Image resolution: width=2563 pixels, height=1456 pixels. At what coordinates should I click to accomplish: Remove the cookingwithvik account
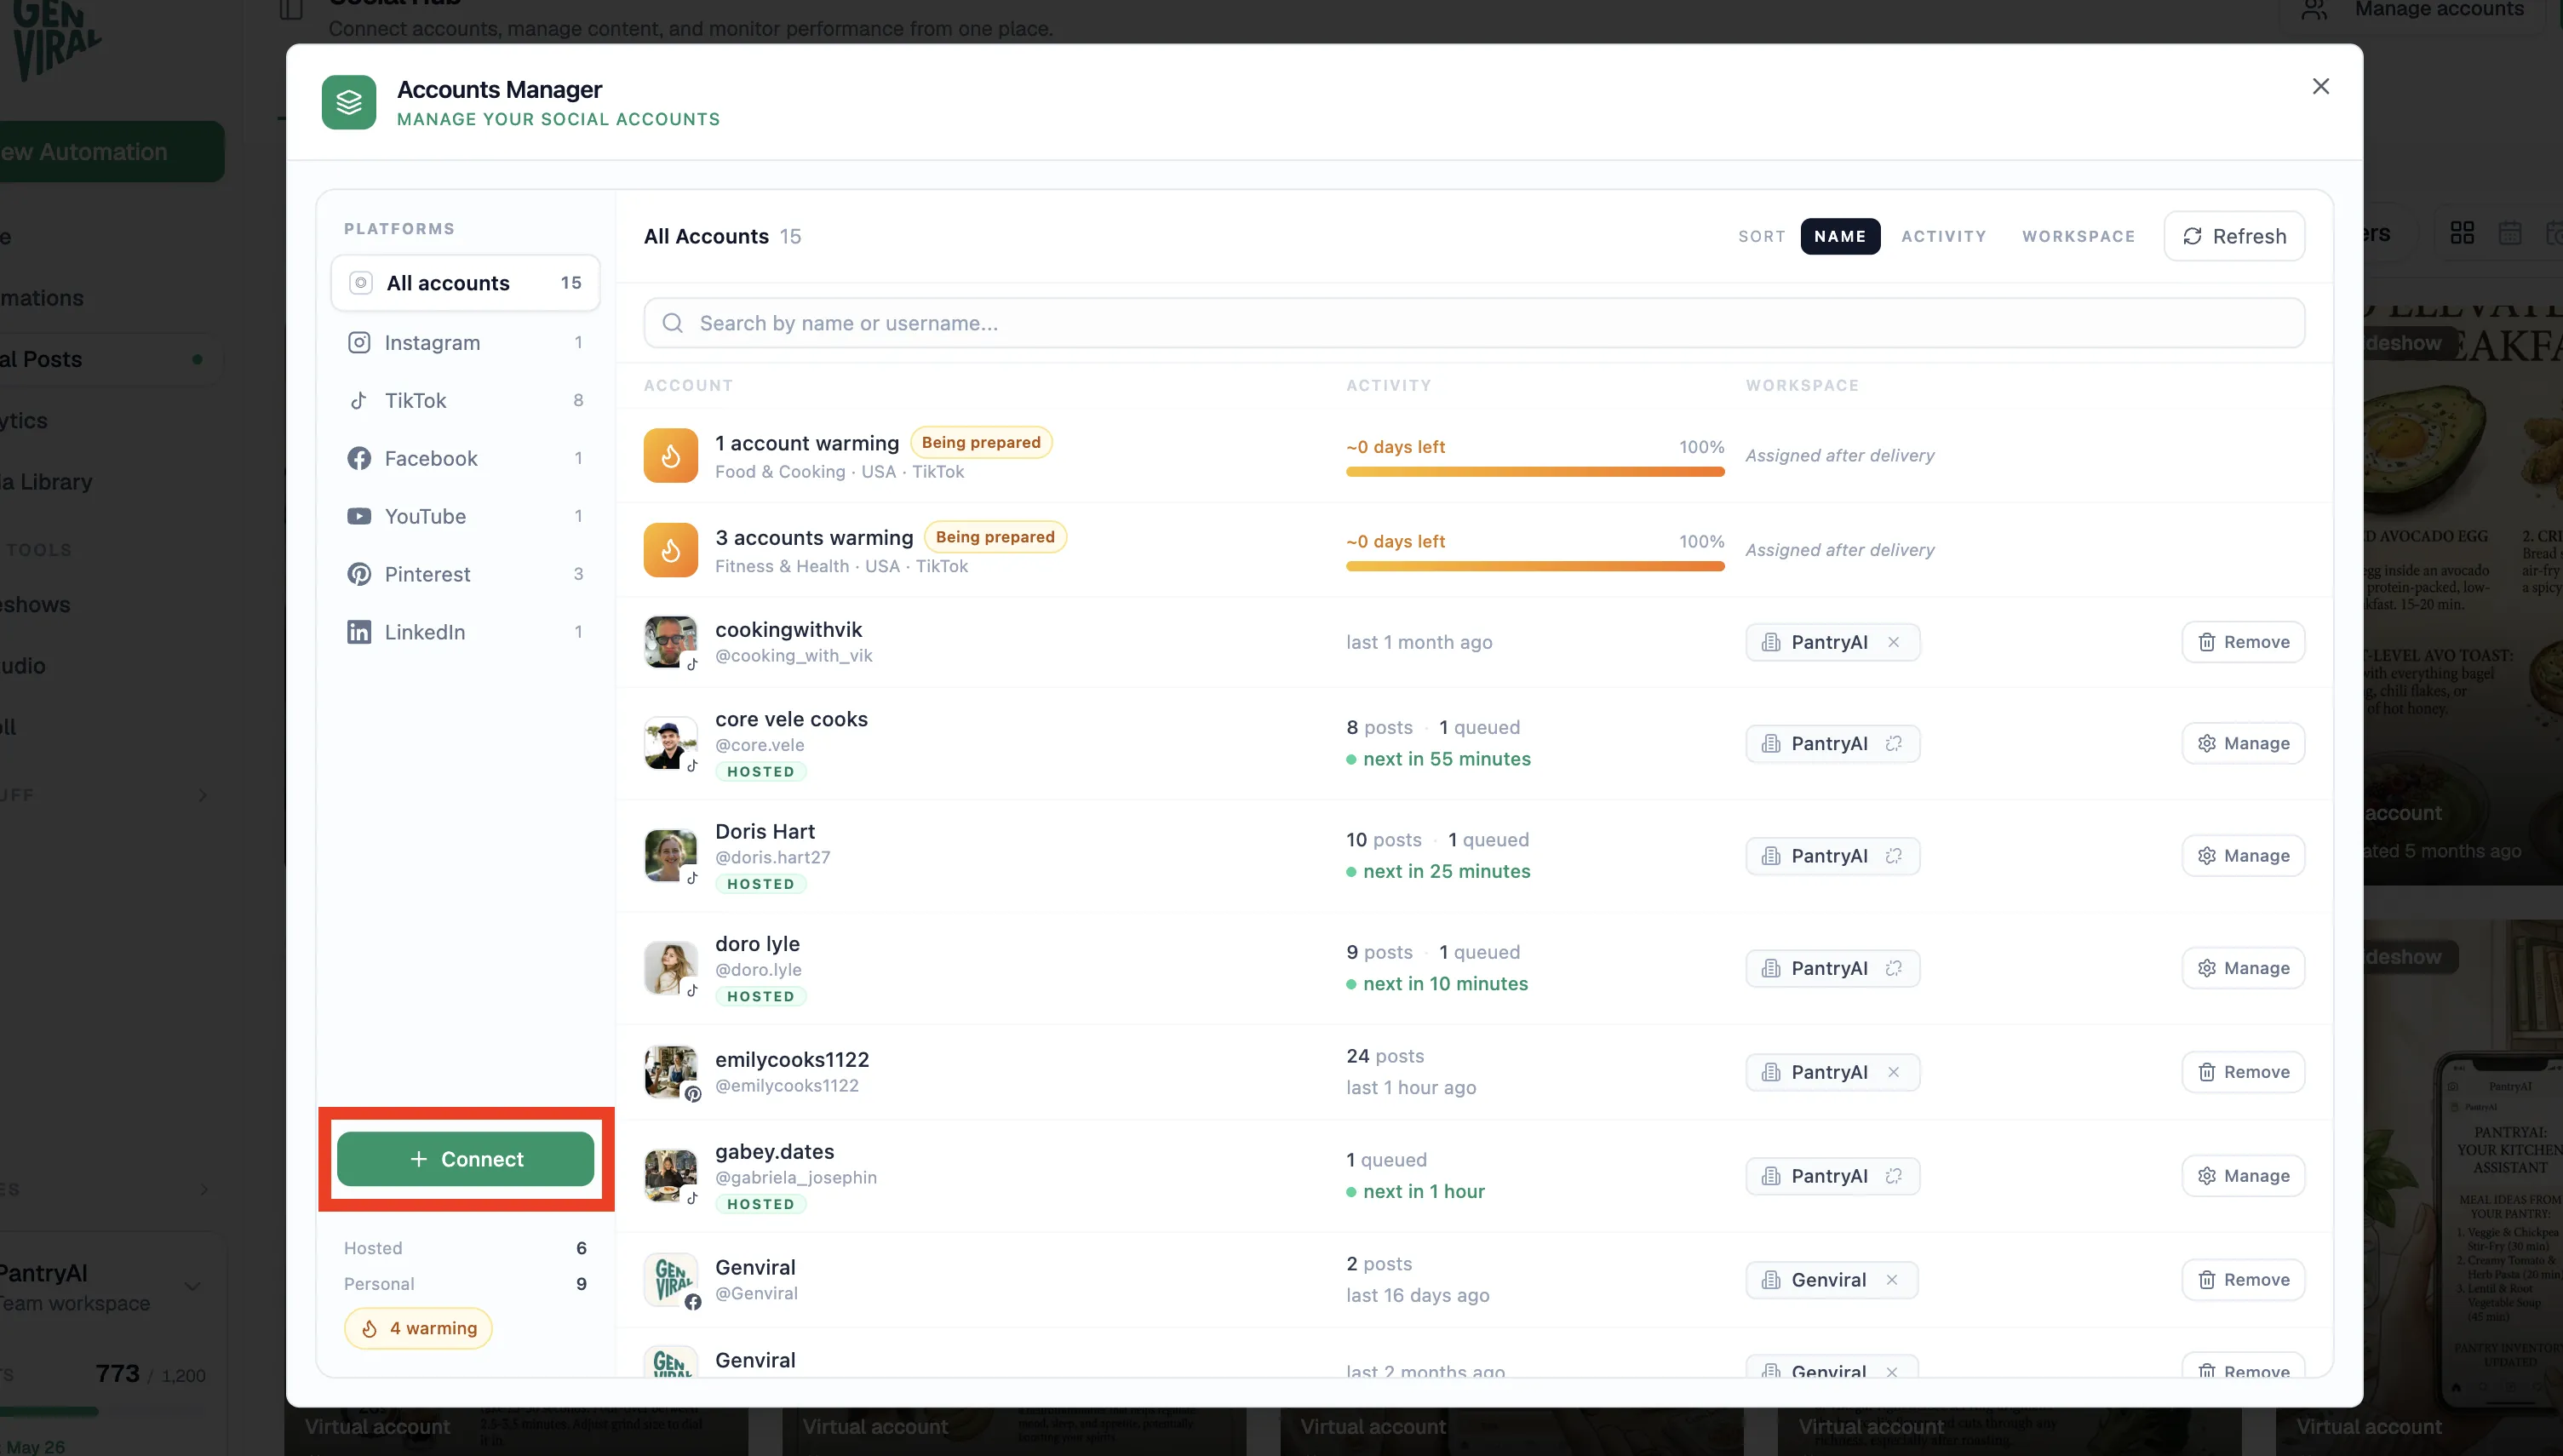2243,643
